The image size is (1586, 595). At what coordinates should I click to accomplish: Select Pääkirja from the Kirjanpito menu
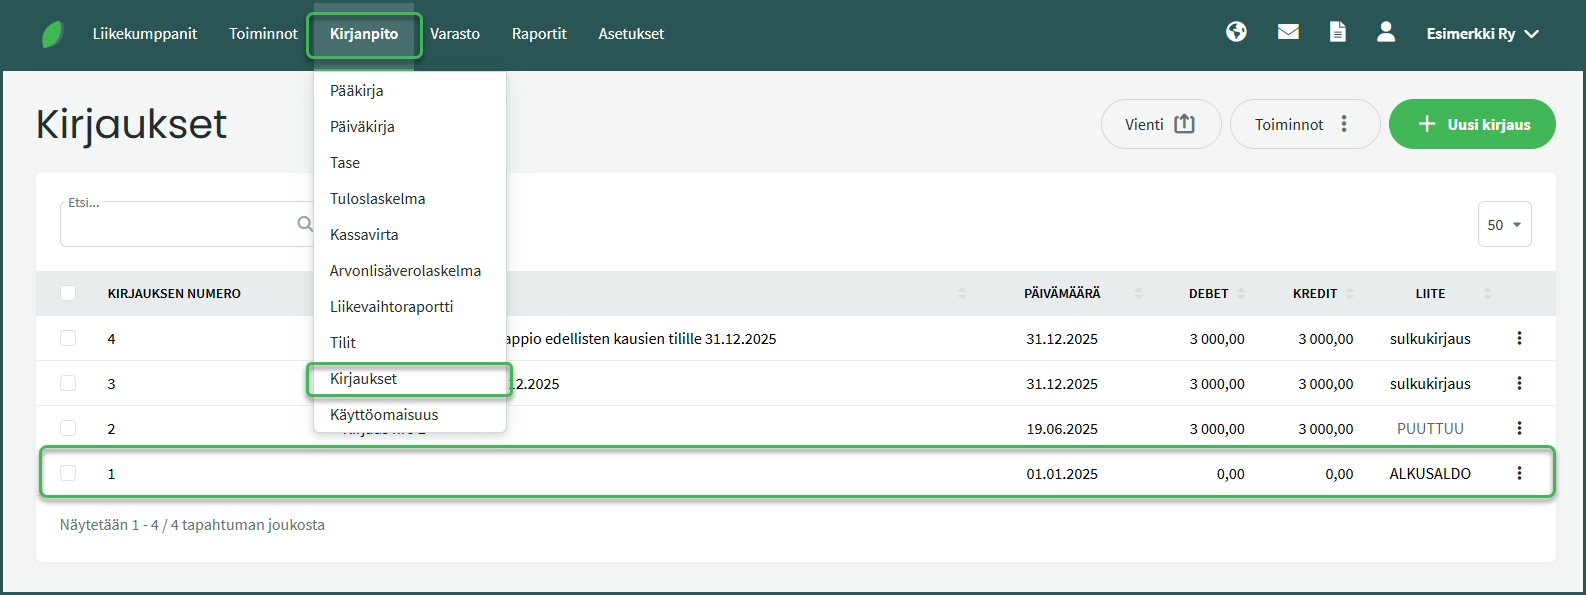click(x=357, y=90)
